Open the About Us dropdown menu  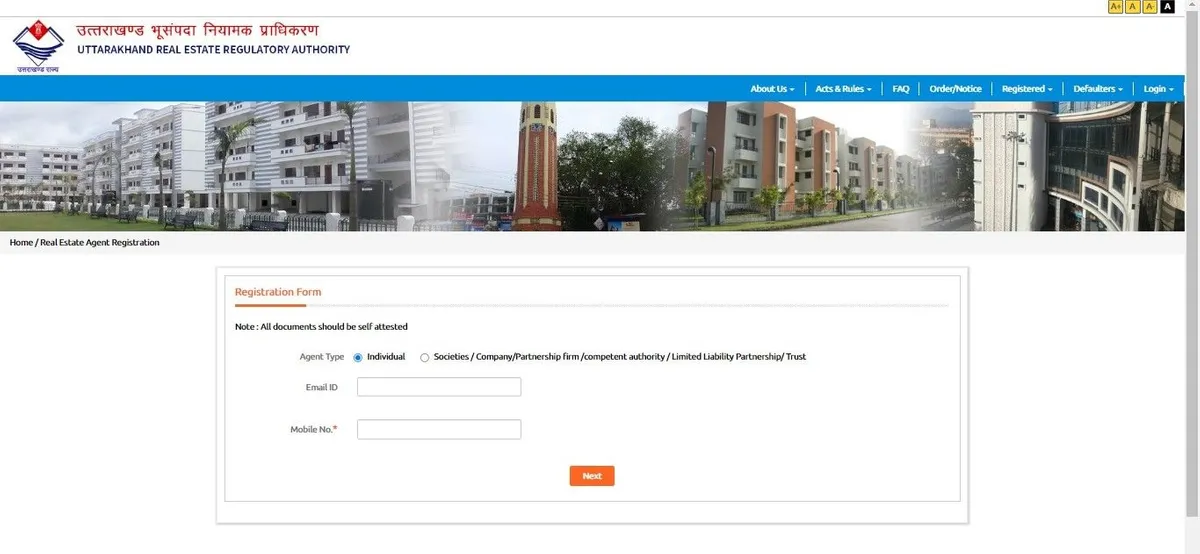[x=772, y=89]
